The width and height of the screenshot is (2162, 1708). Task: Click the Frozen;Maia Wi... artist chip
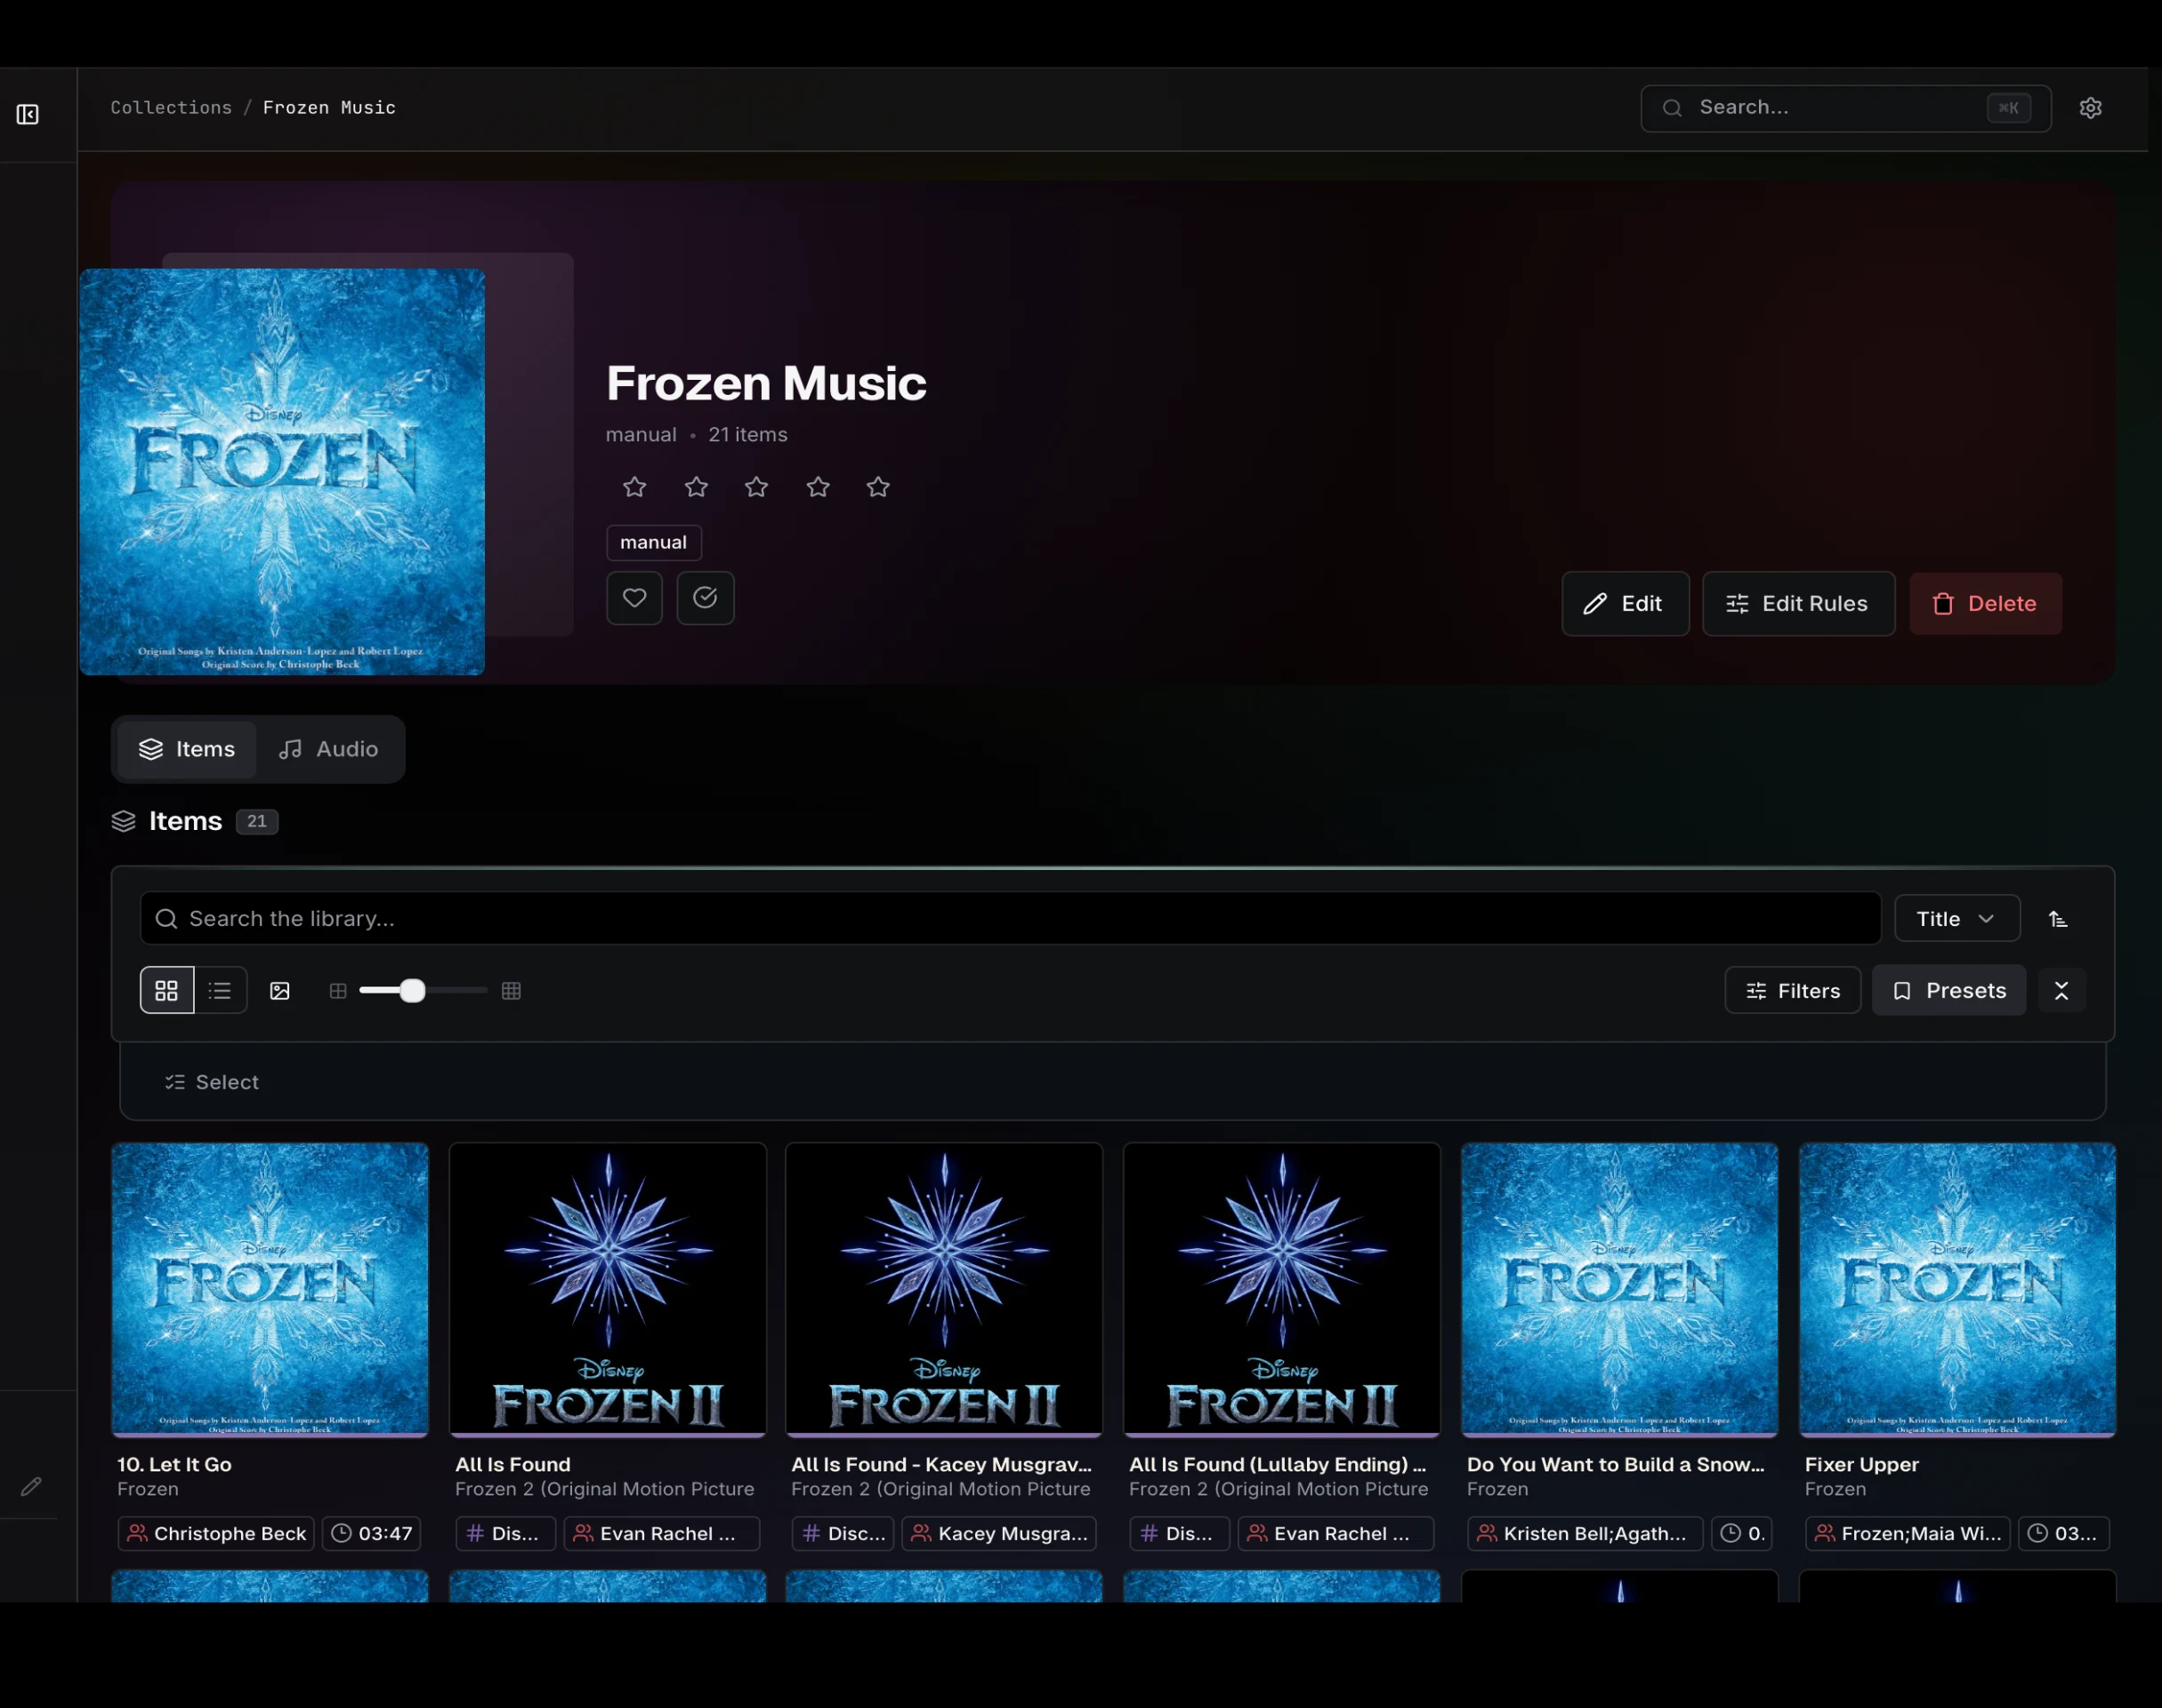click(1908, 1533)
